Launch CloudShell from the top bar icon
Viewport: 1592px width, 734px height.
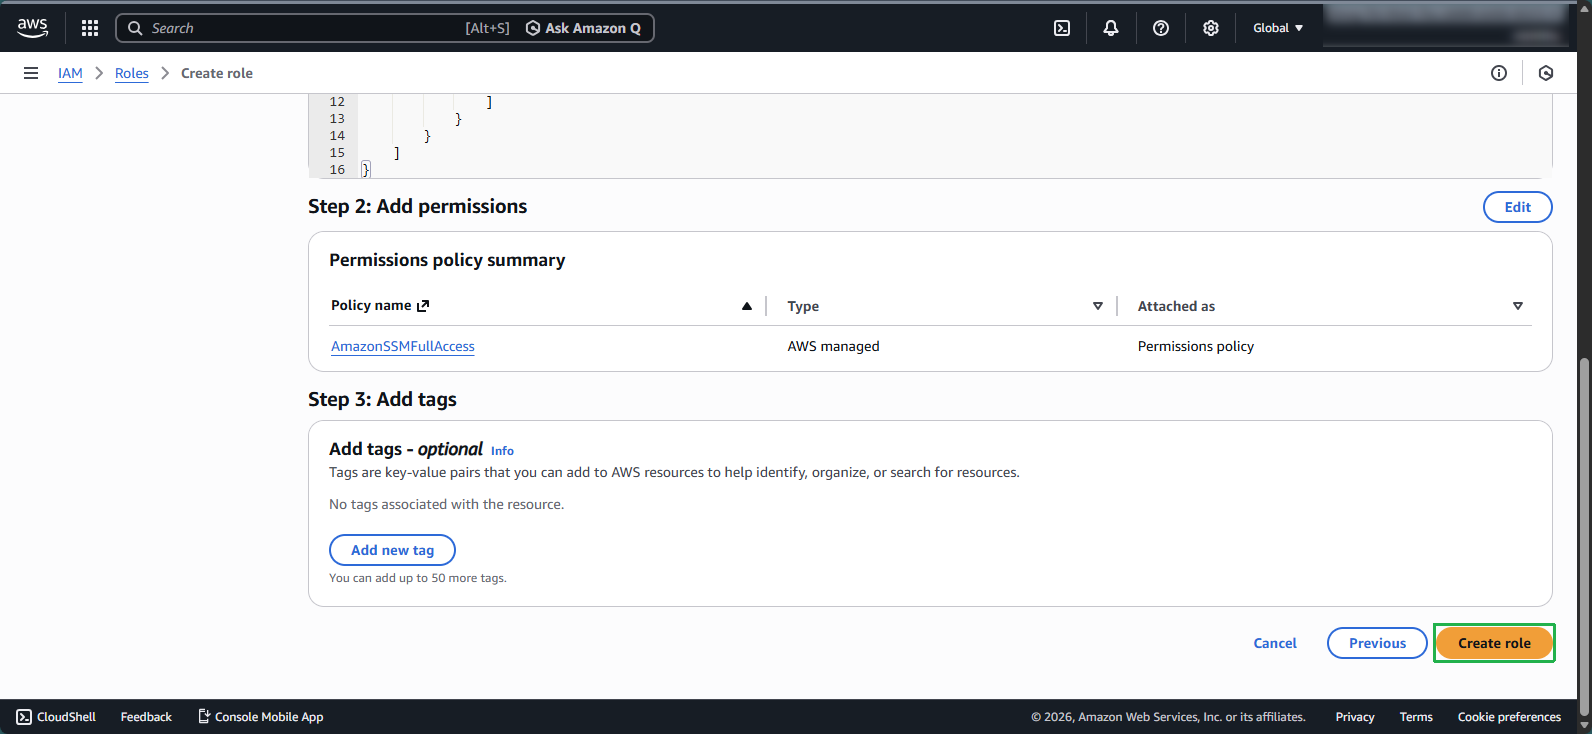(x=1062, y=28)
